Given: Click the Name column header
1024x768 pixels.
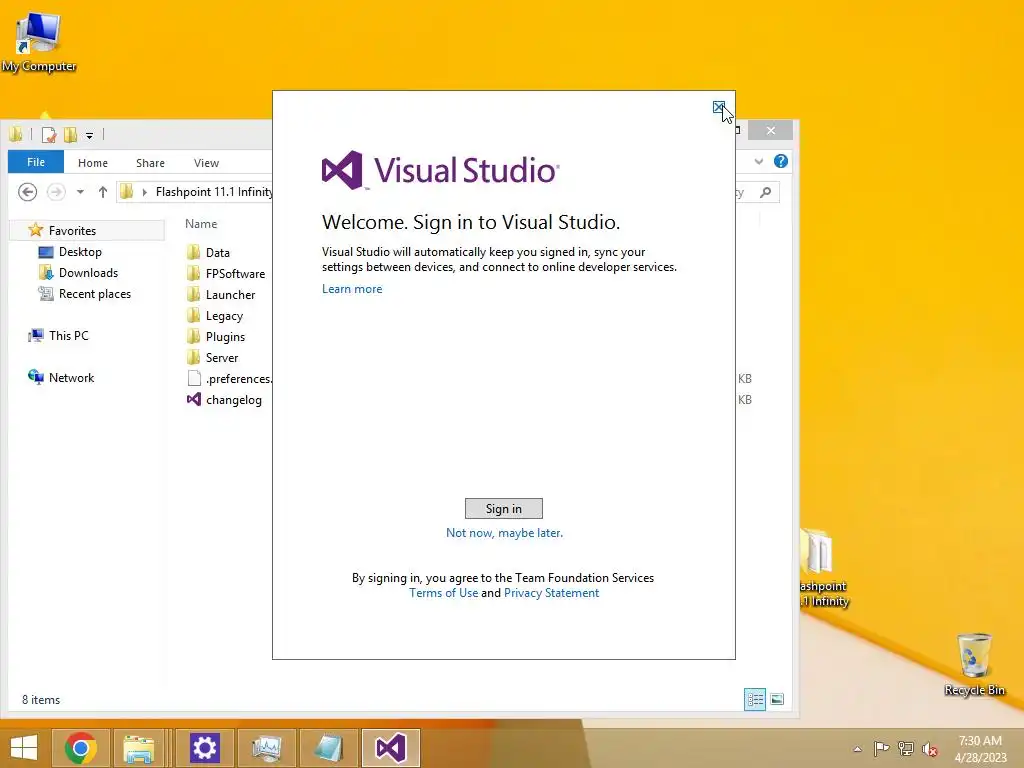Looking at the screenshot, I should click(201, 223).
